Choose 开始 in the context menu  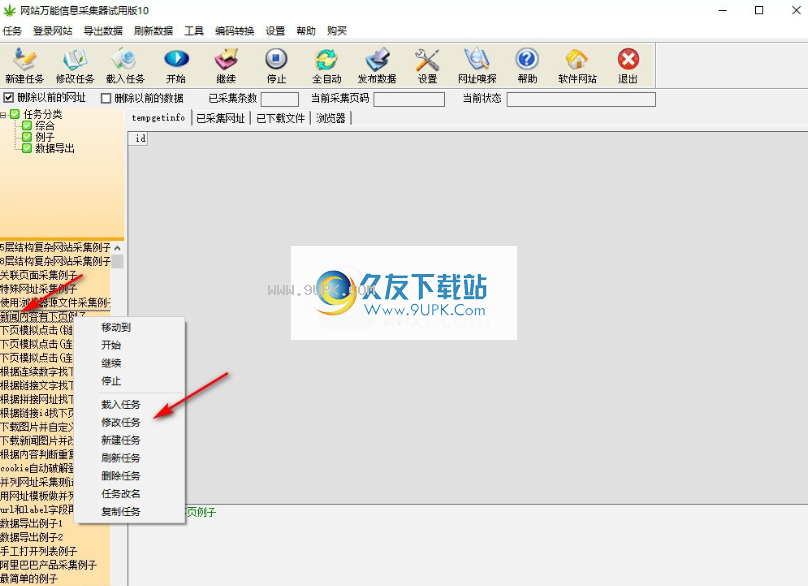tap(129, 345)
